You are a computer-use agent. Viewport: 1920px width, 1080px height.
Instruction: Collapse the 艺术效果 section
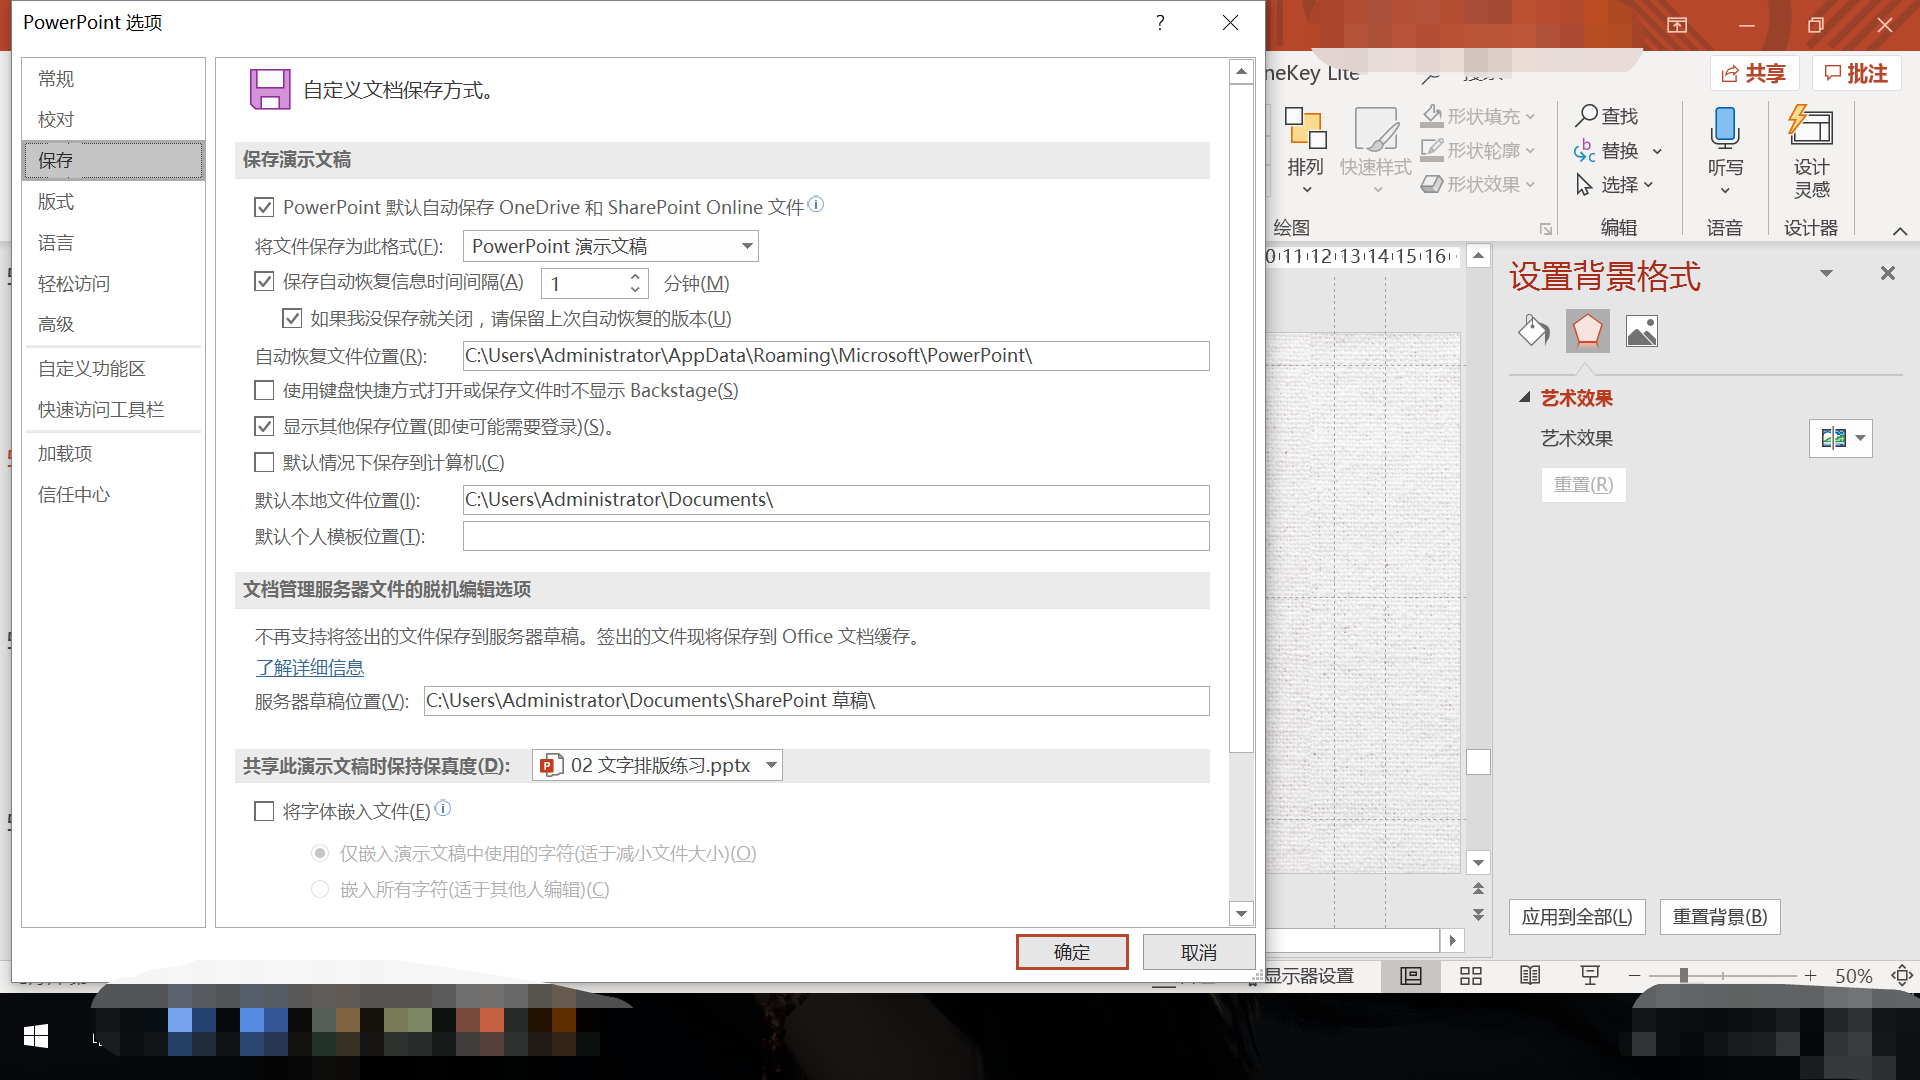tap(1525, 398)
